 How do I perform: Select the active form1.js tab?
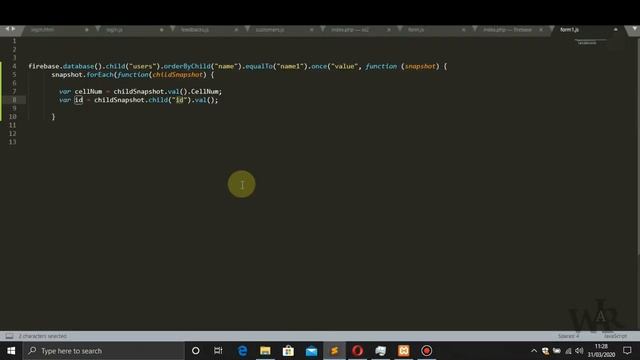(569, 30)
